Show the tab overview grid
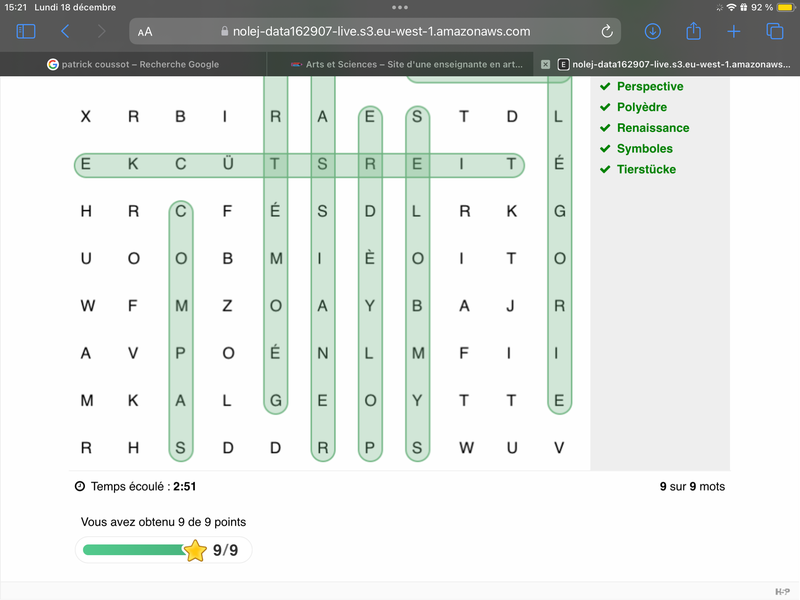This screenshot has width=800, height=600. tap(774, 31)
